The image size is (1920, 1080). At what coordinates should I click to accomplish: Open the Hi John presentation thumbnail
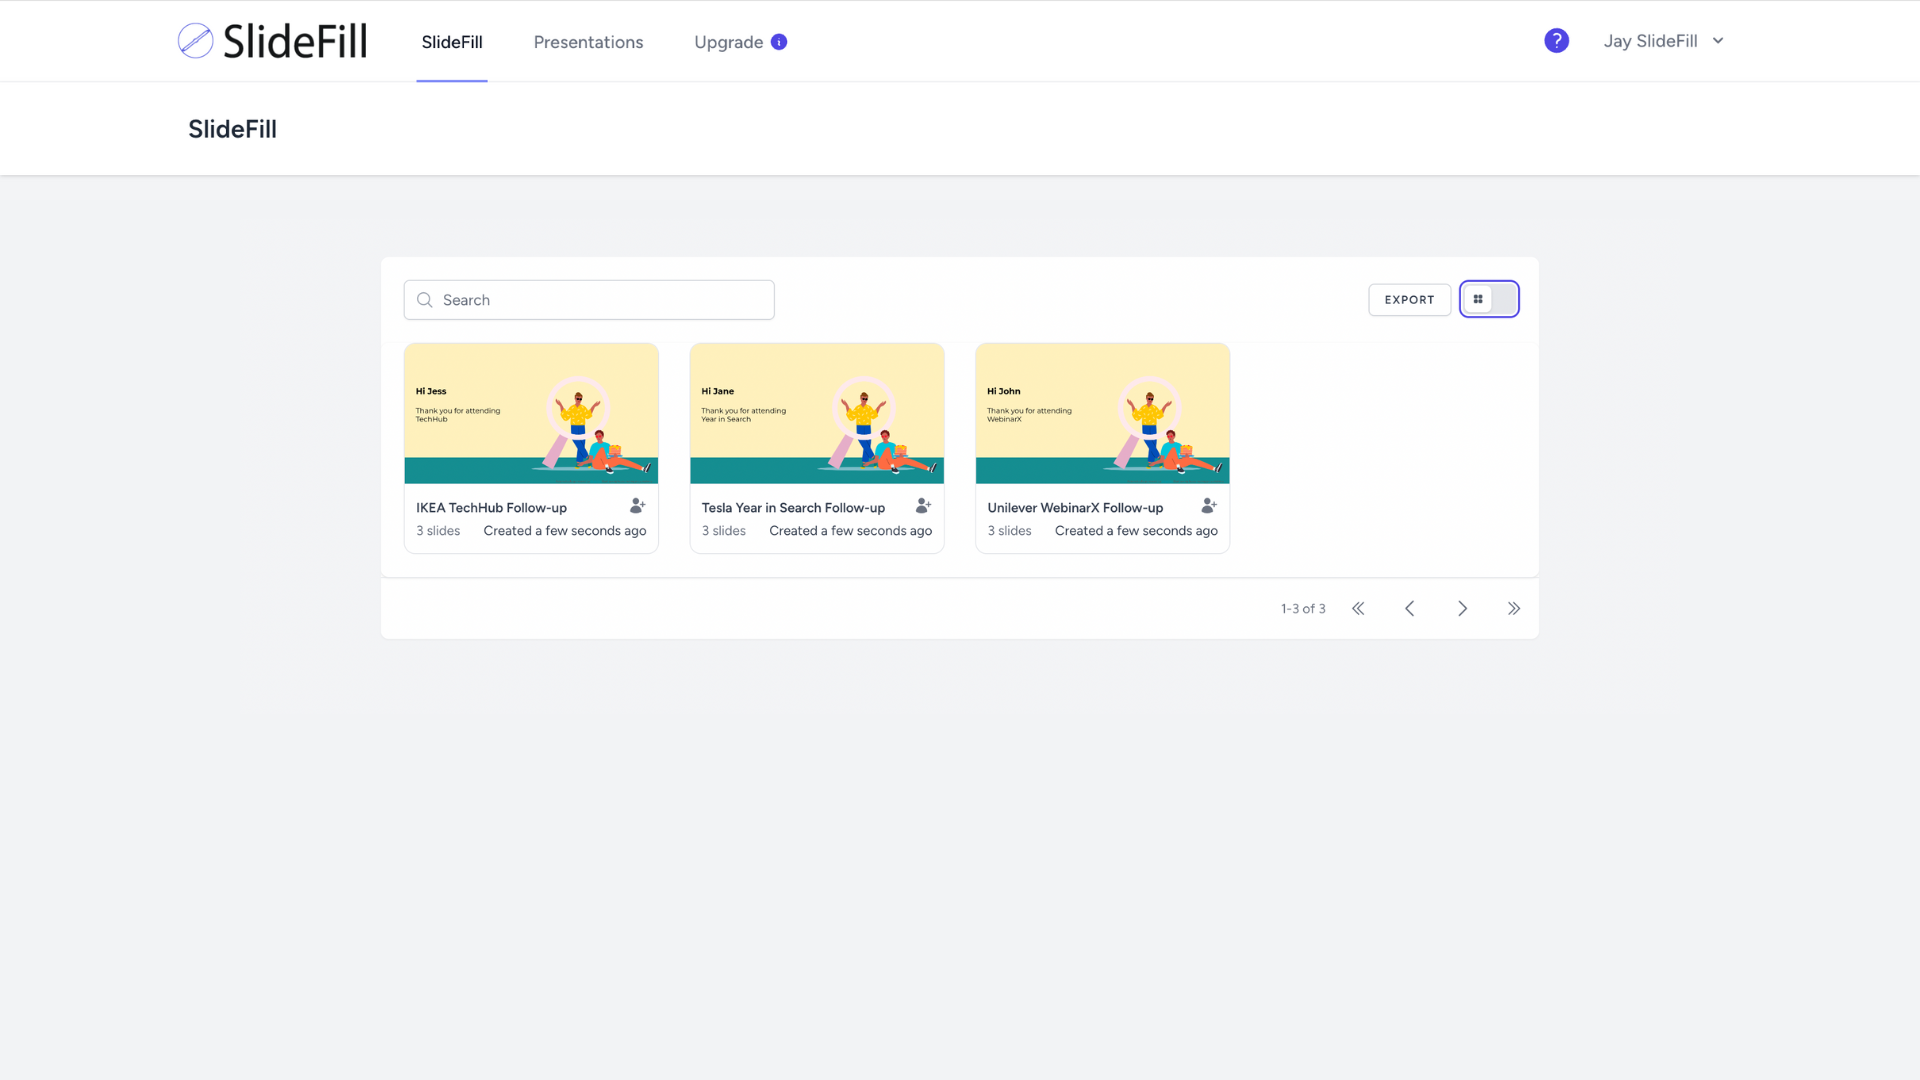[x=1102, y=414]
